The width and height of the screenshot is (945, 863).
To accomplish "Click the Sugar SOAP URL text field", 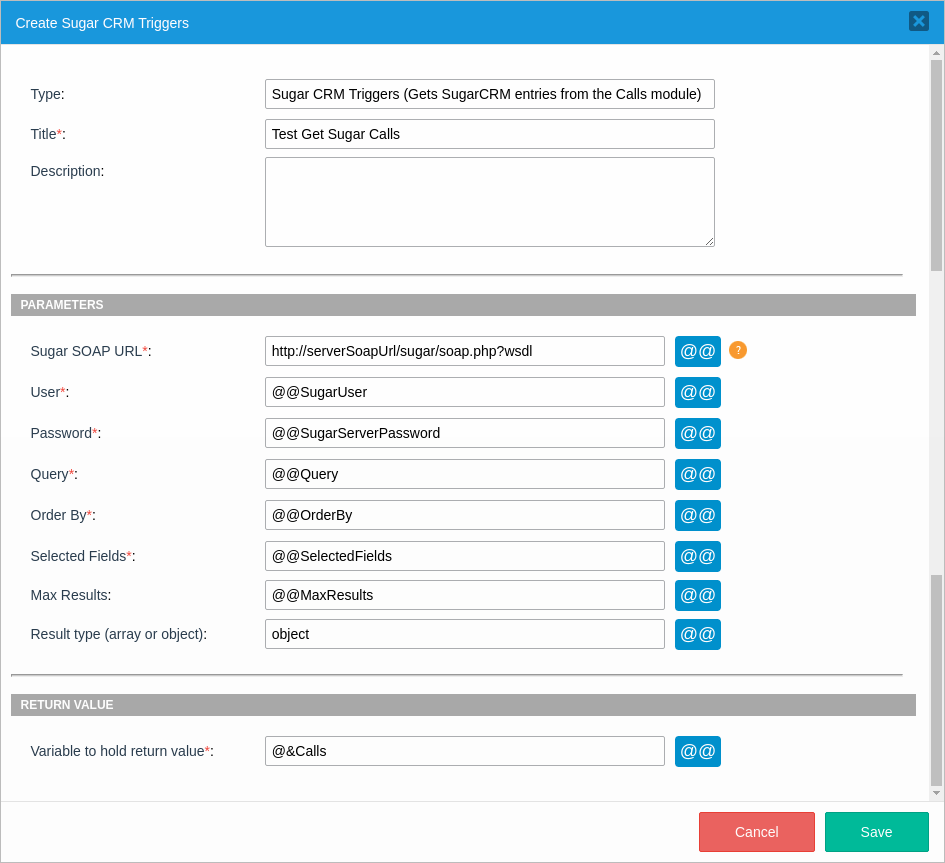I will pos(464,351).
